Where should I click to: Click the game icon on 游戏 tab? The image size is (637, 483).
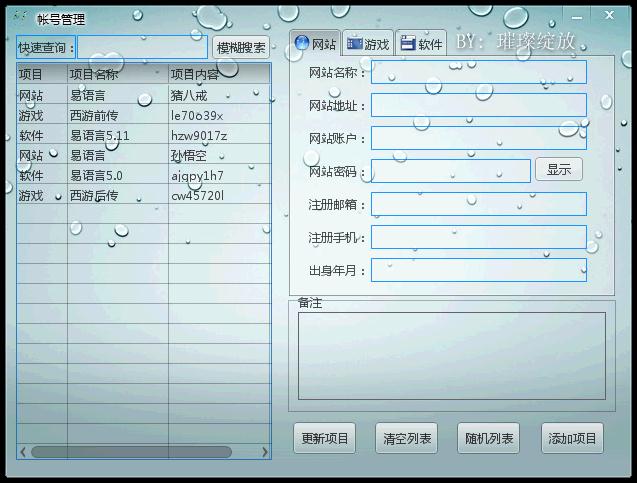coord(354,43)
